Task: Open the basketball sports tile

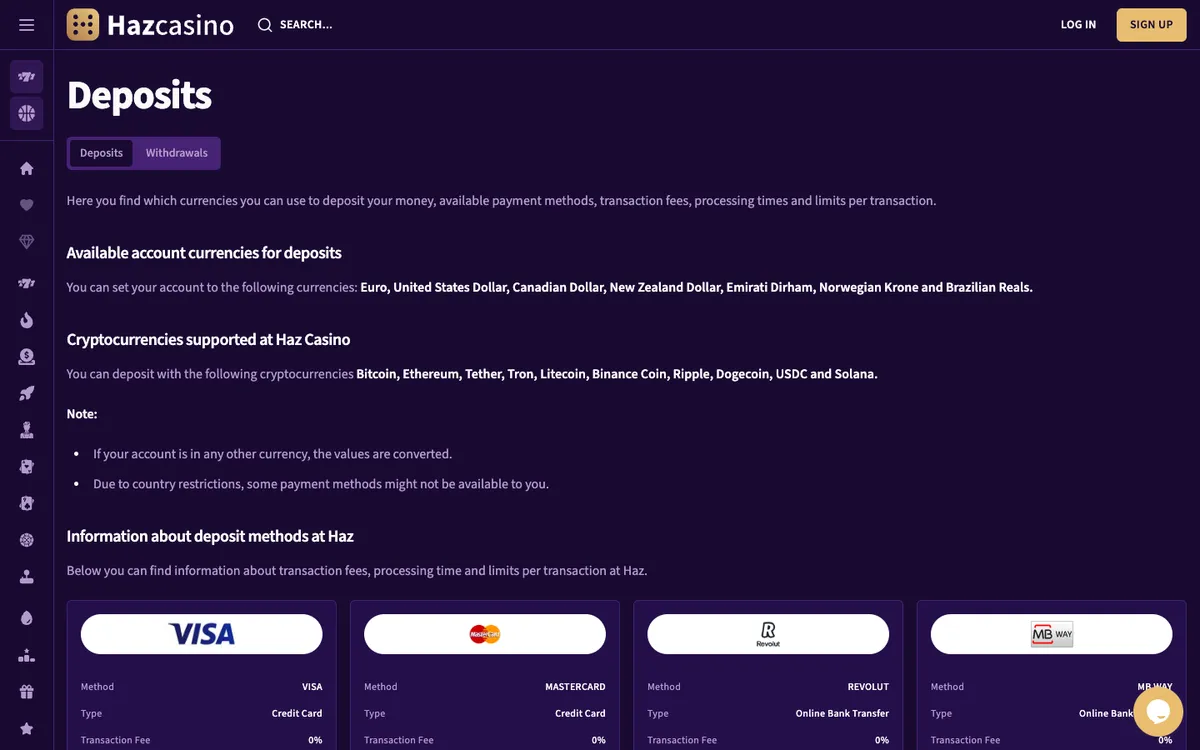Action: tap(27, 114)
